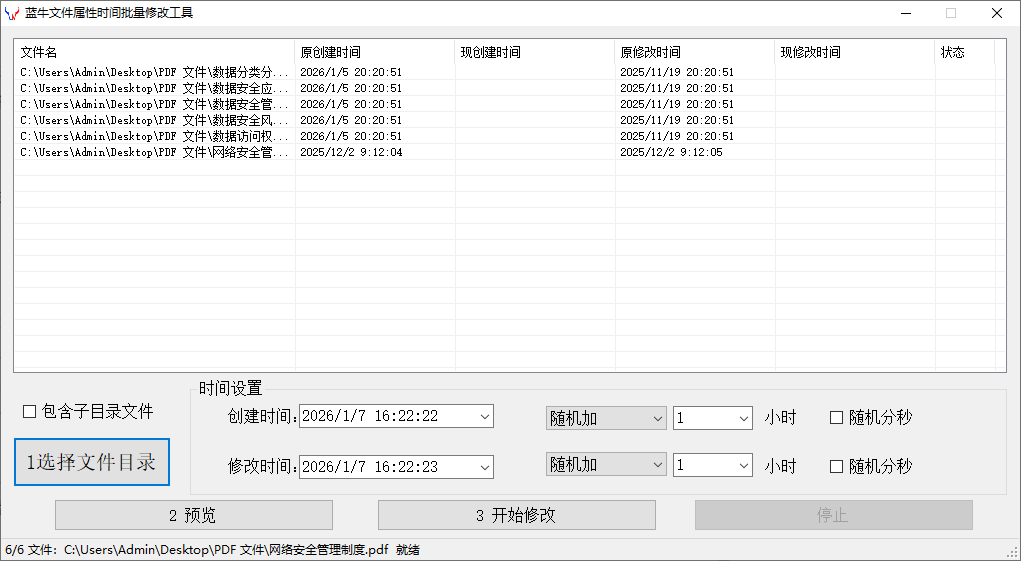Screen dimensions: 1021x561
Task: Close the 蓝牛 tool window
Action: (x=997, y=13)
